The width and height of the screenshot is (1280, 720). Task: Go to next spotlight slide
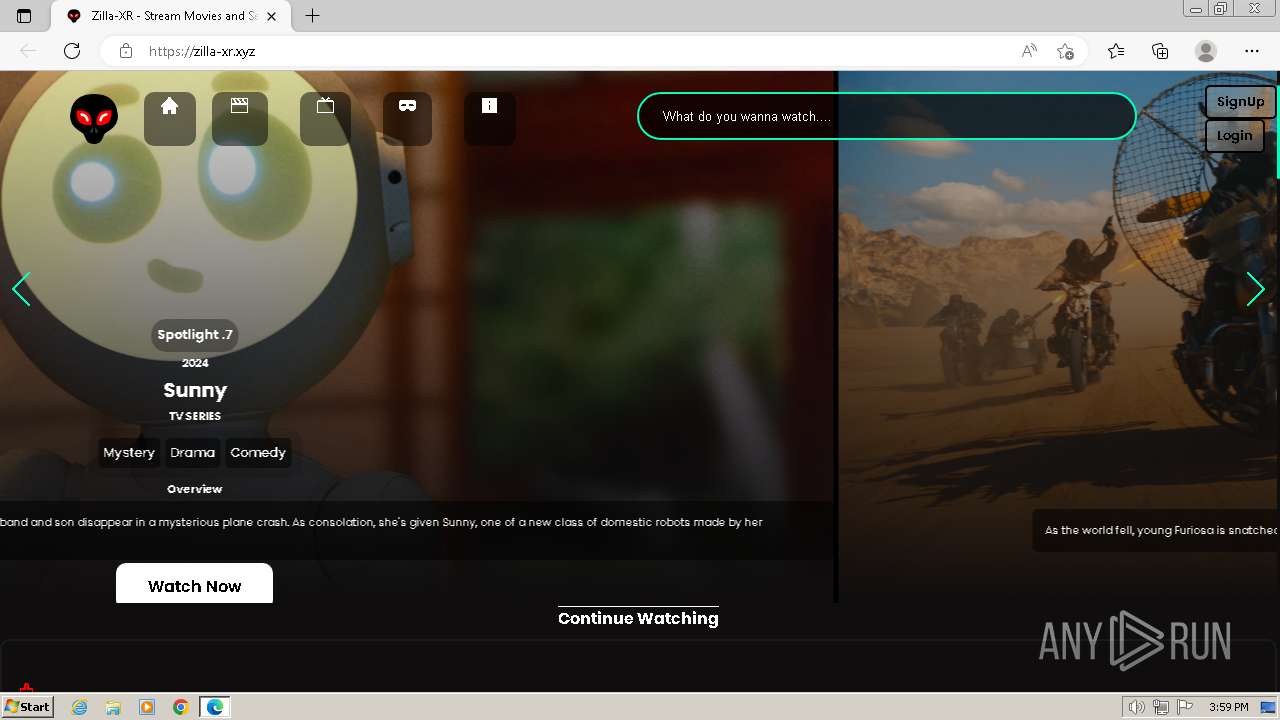[x=1255, y=289]
